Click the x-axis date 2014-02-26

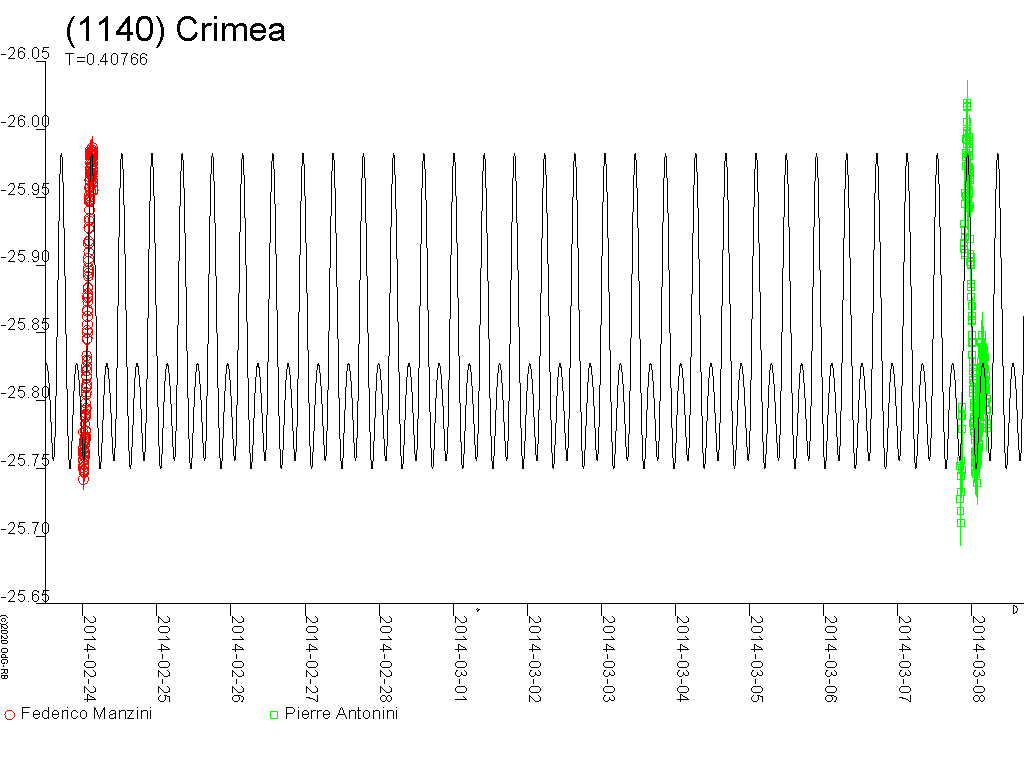tap(237, 658)
